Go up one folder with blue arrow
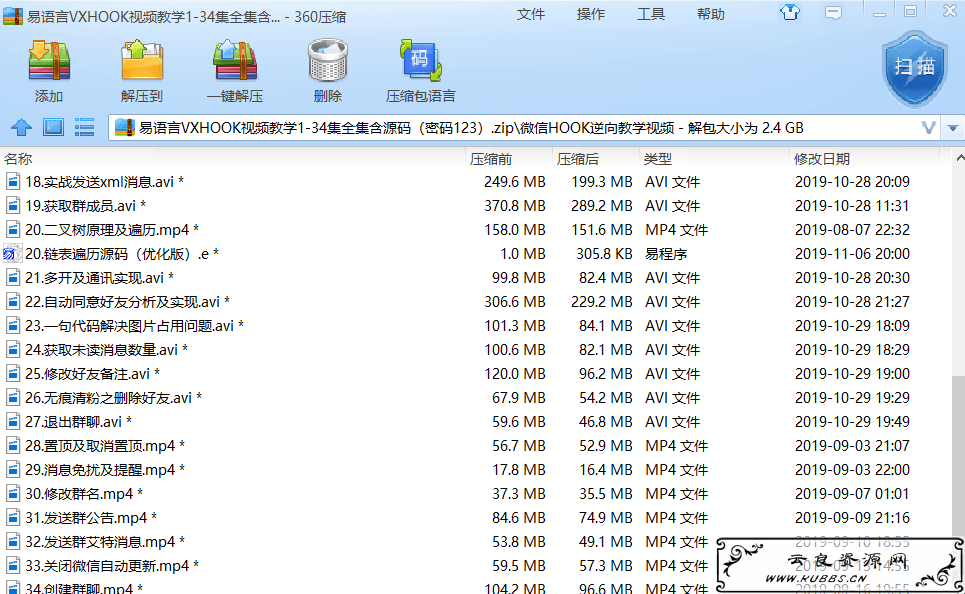 pos(22,127)
